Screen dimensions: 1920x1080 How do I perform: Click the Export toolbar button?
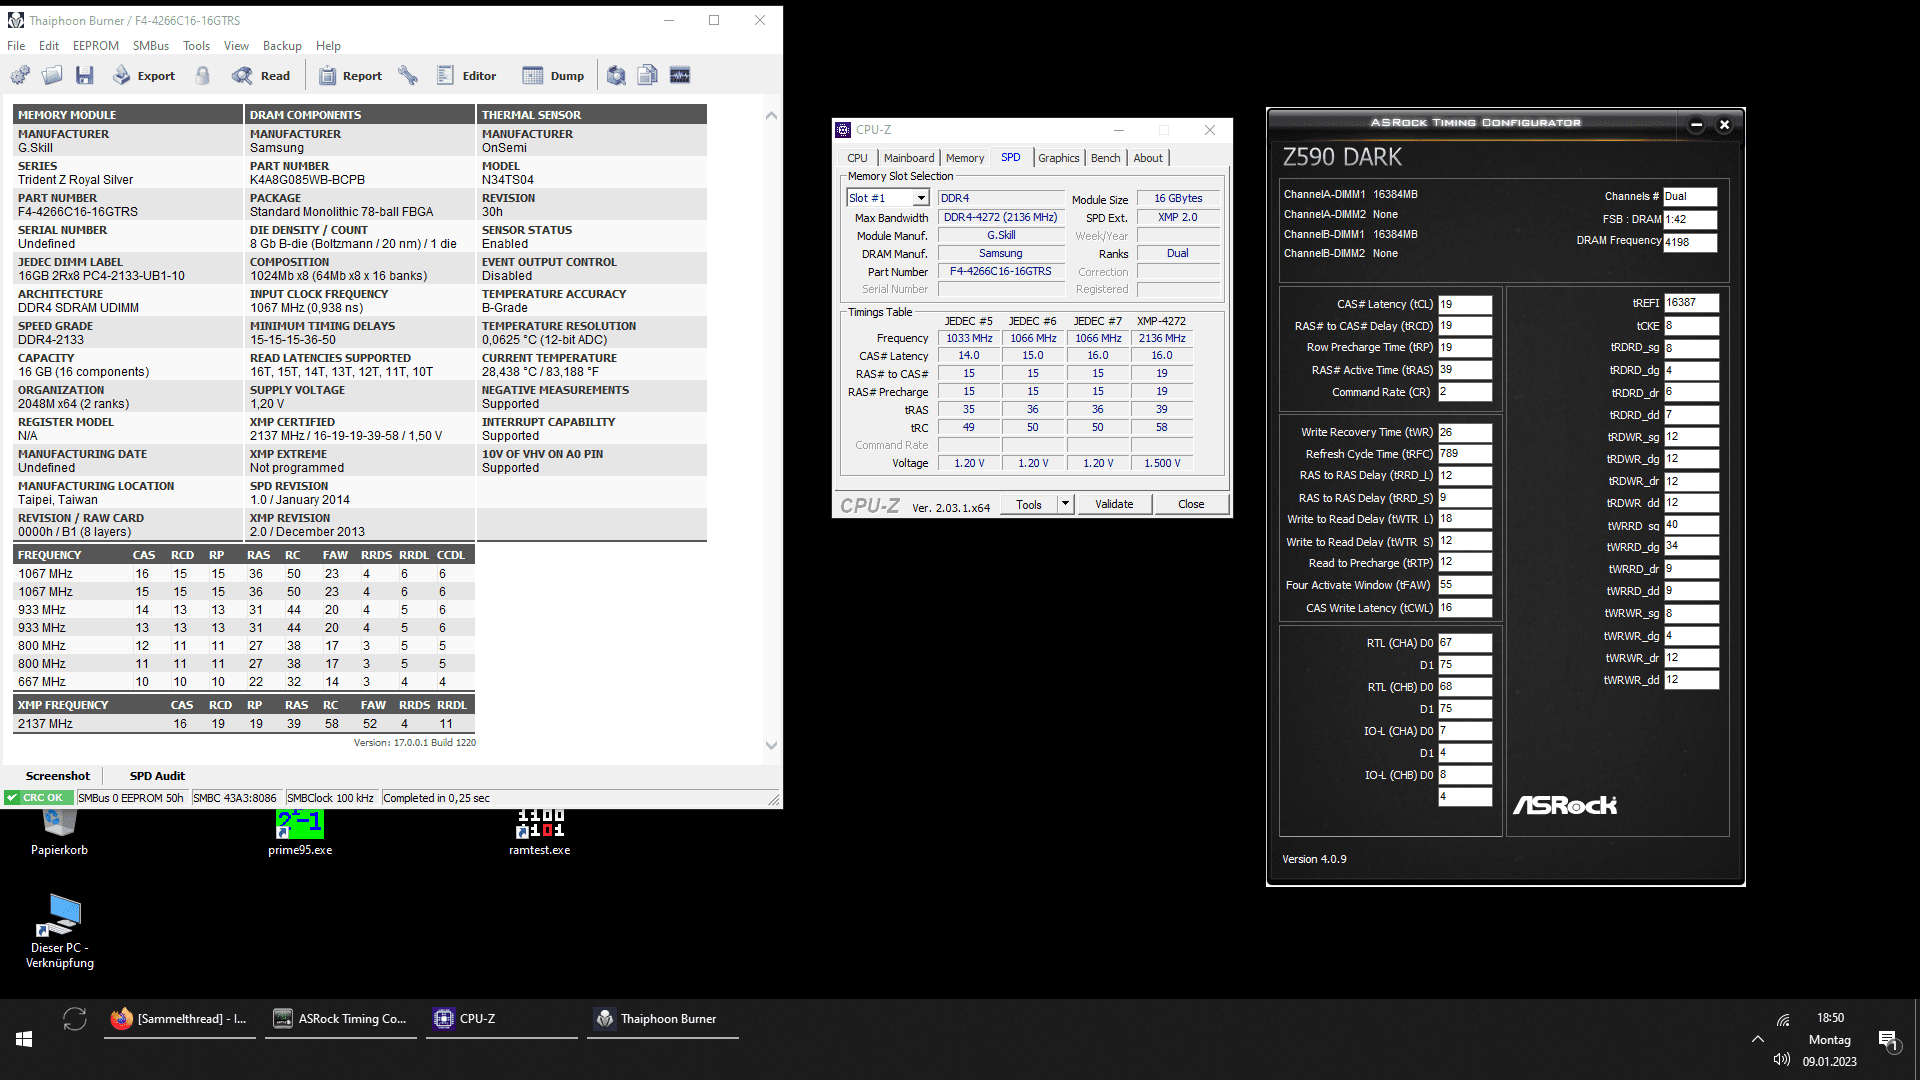tap(144, 75)
